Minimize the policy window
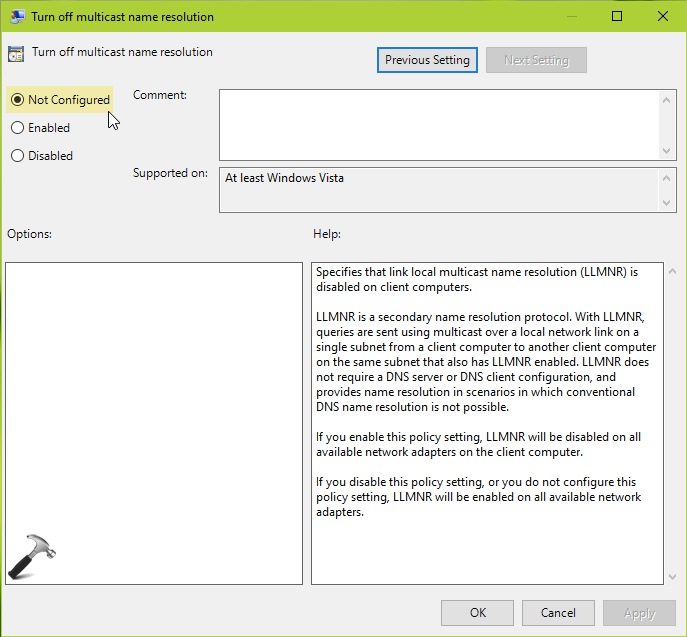 (x=571, y=16)
